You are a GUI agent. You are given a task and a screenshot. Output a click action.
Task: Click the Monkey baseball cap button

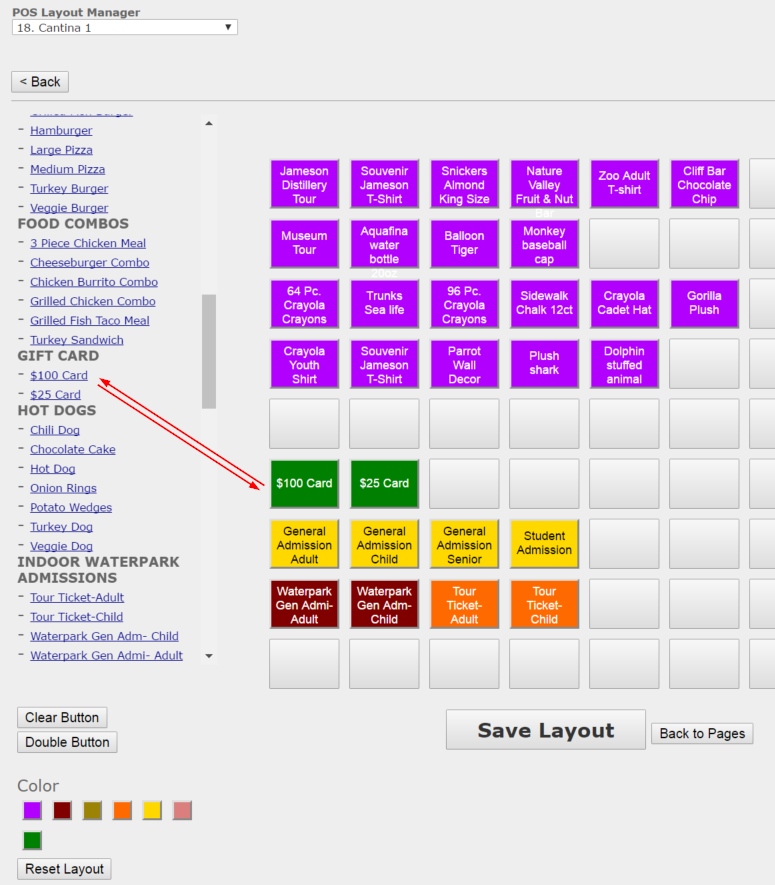(544, 244)
